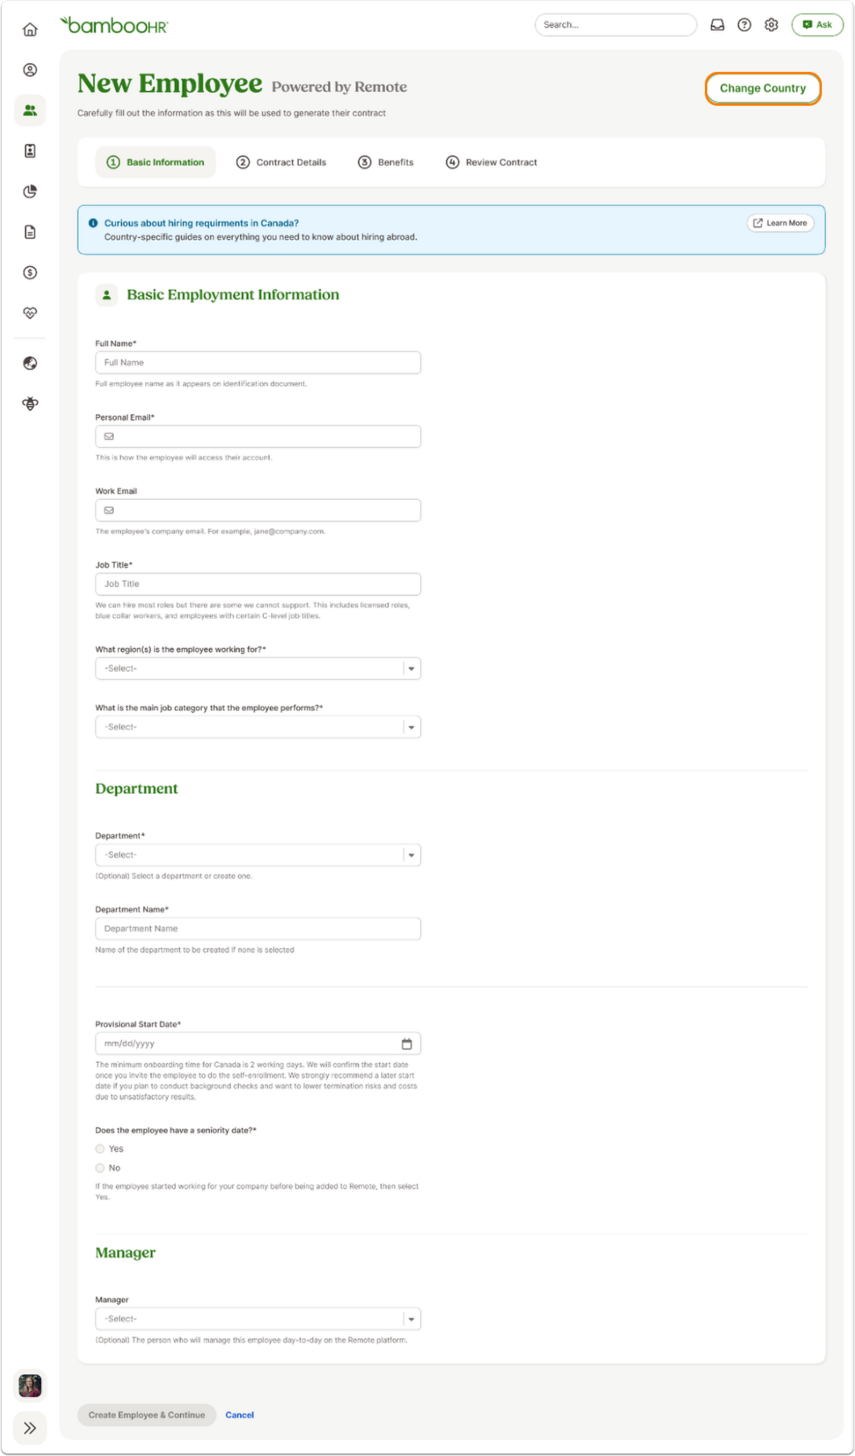Select the Contract Details step tab
This screenshot has width=855, height=1456.
pyautogui.click(x=281, y=162)
